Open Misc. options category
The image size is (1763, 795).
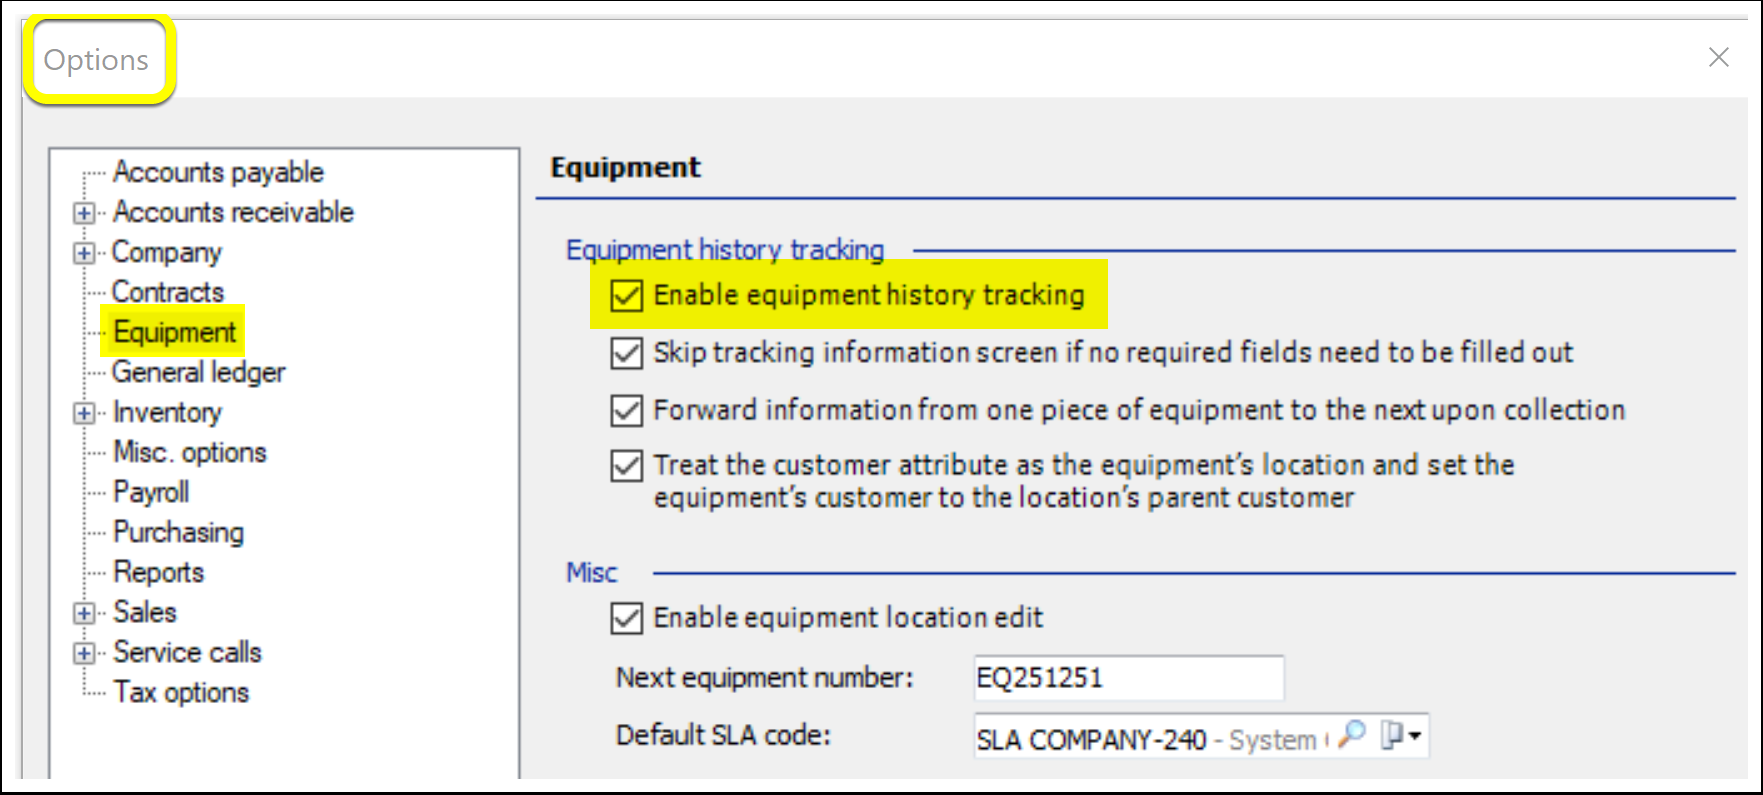click(190, 452)
